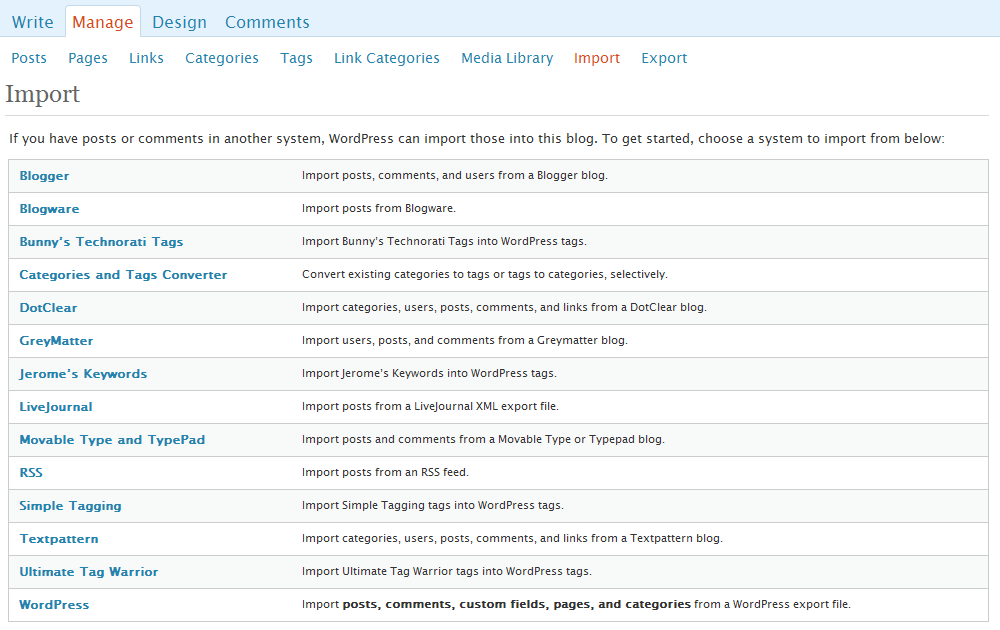Open the Posts submenu item
1000x630 pixels.
click(x=29, y=58)
